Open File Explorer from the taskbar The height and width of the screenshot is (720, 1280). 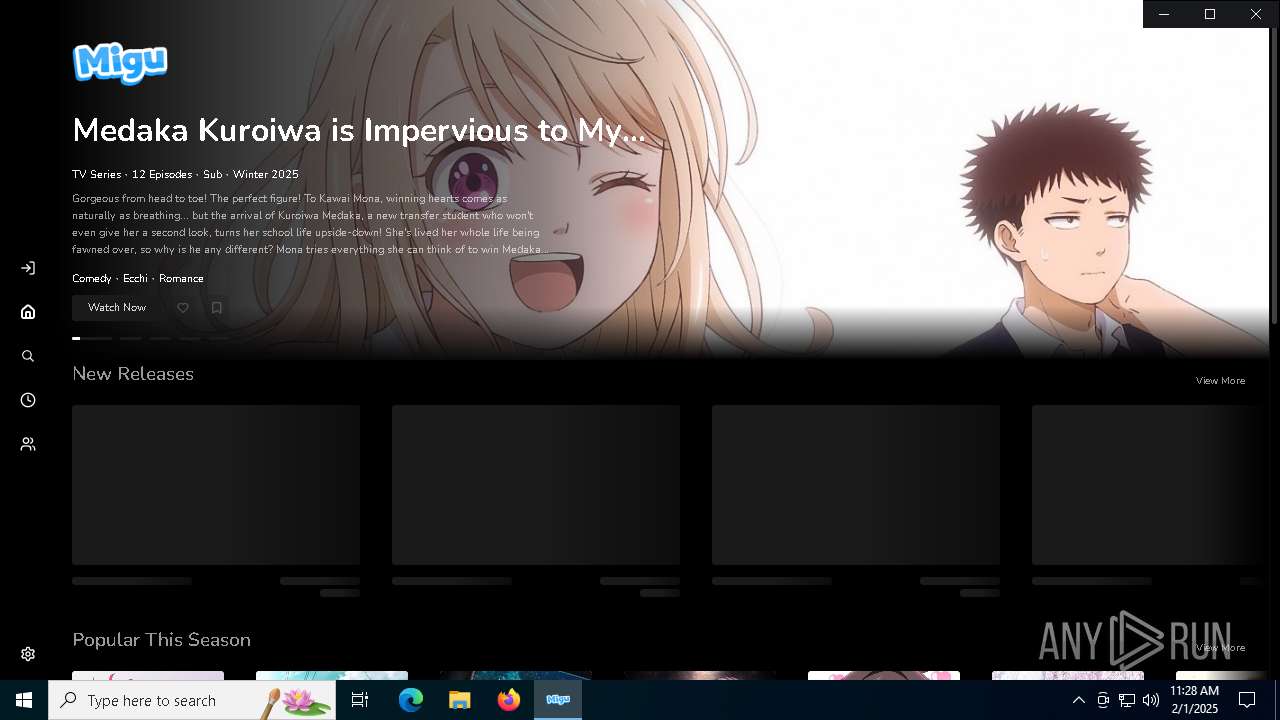pyautogui.click(x=460, y=700)
